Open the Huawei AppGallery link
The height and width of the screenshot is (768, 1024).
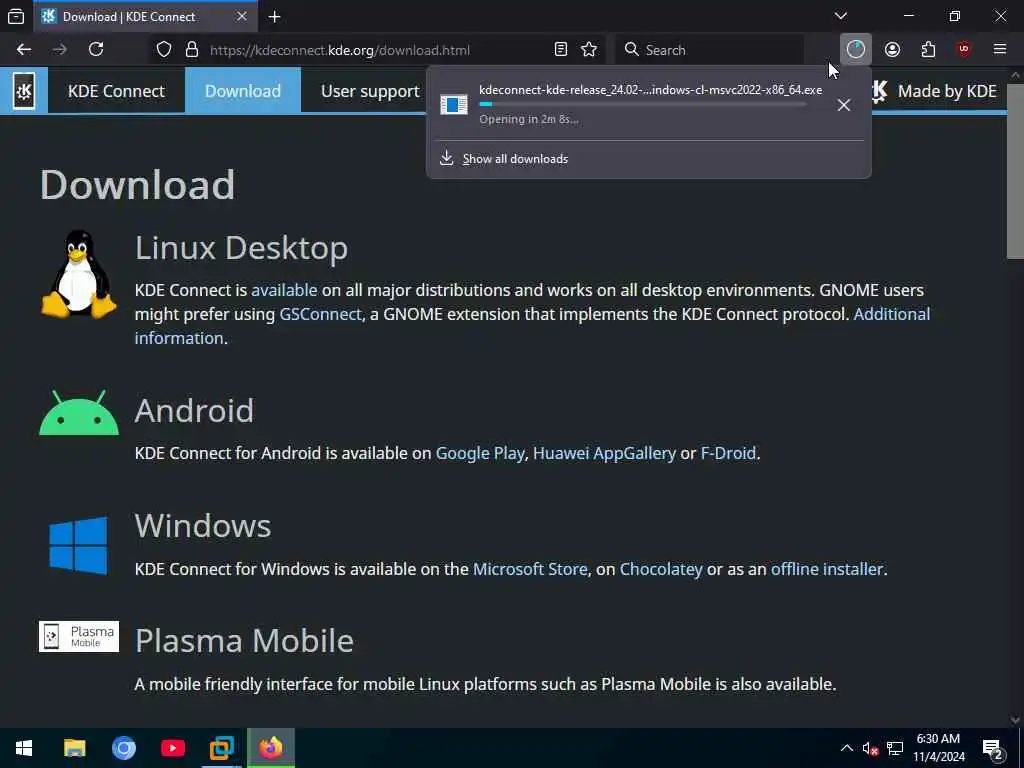click(604, 453)
